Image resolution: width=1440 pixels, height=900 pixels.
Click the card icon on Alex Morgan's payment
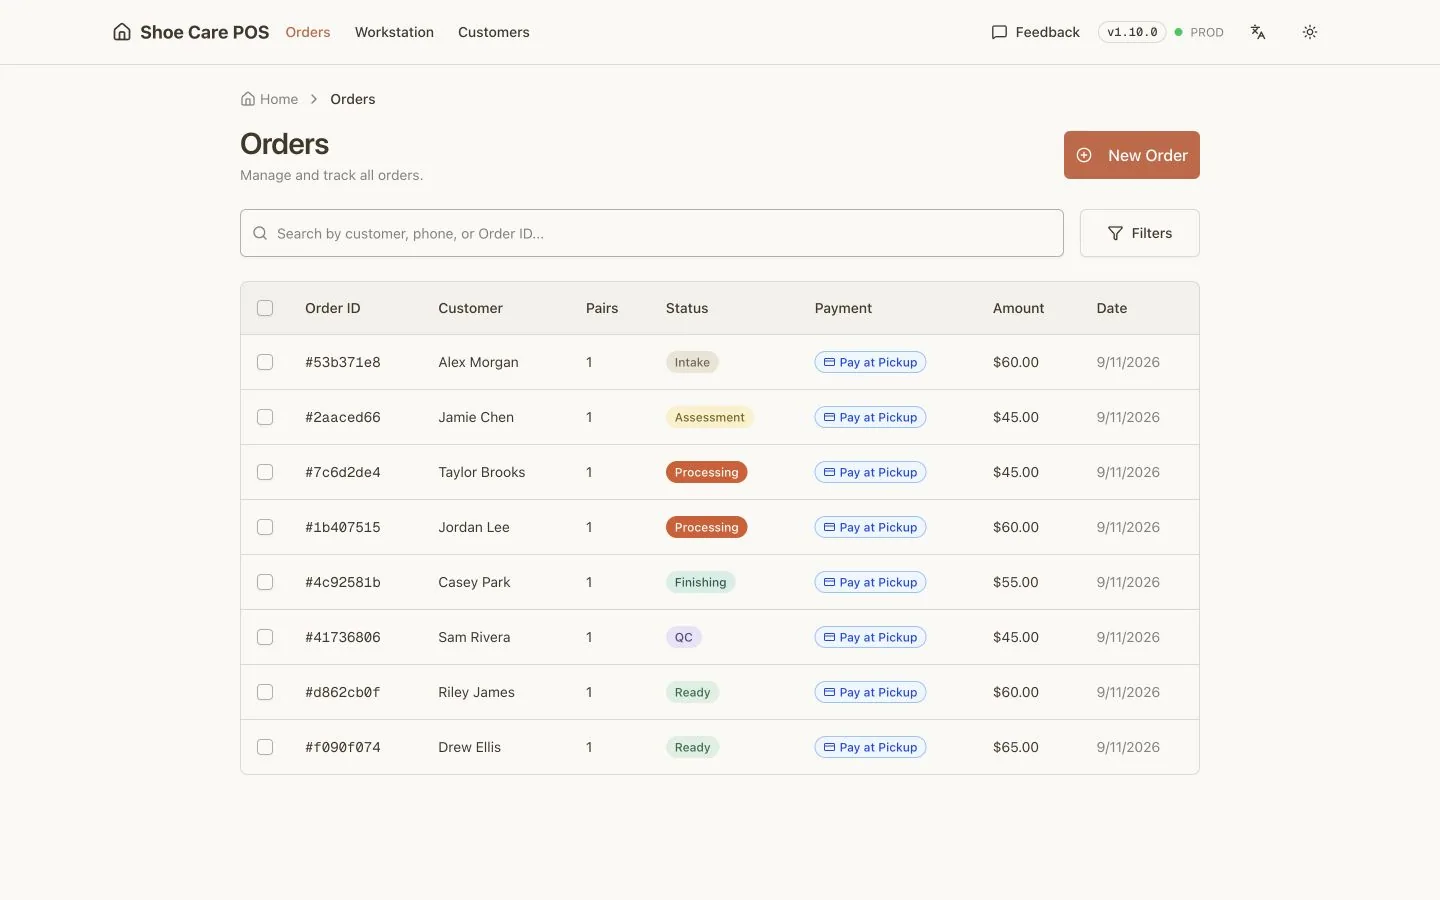point(829,362)
